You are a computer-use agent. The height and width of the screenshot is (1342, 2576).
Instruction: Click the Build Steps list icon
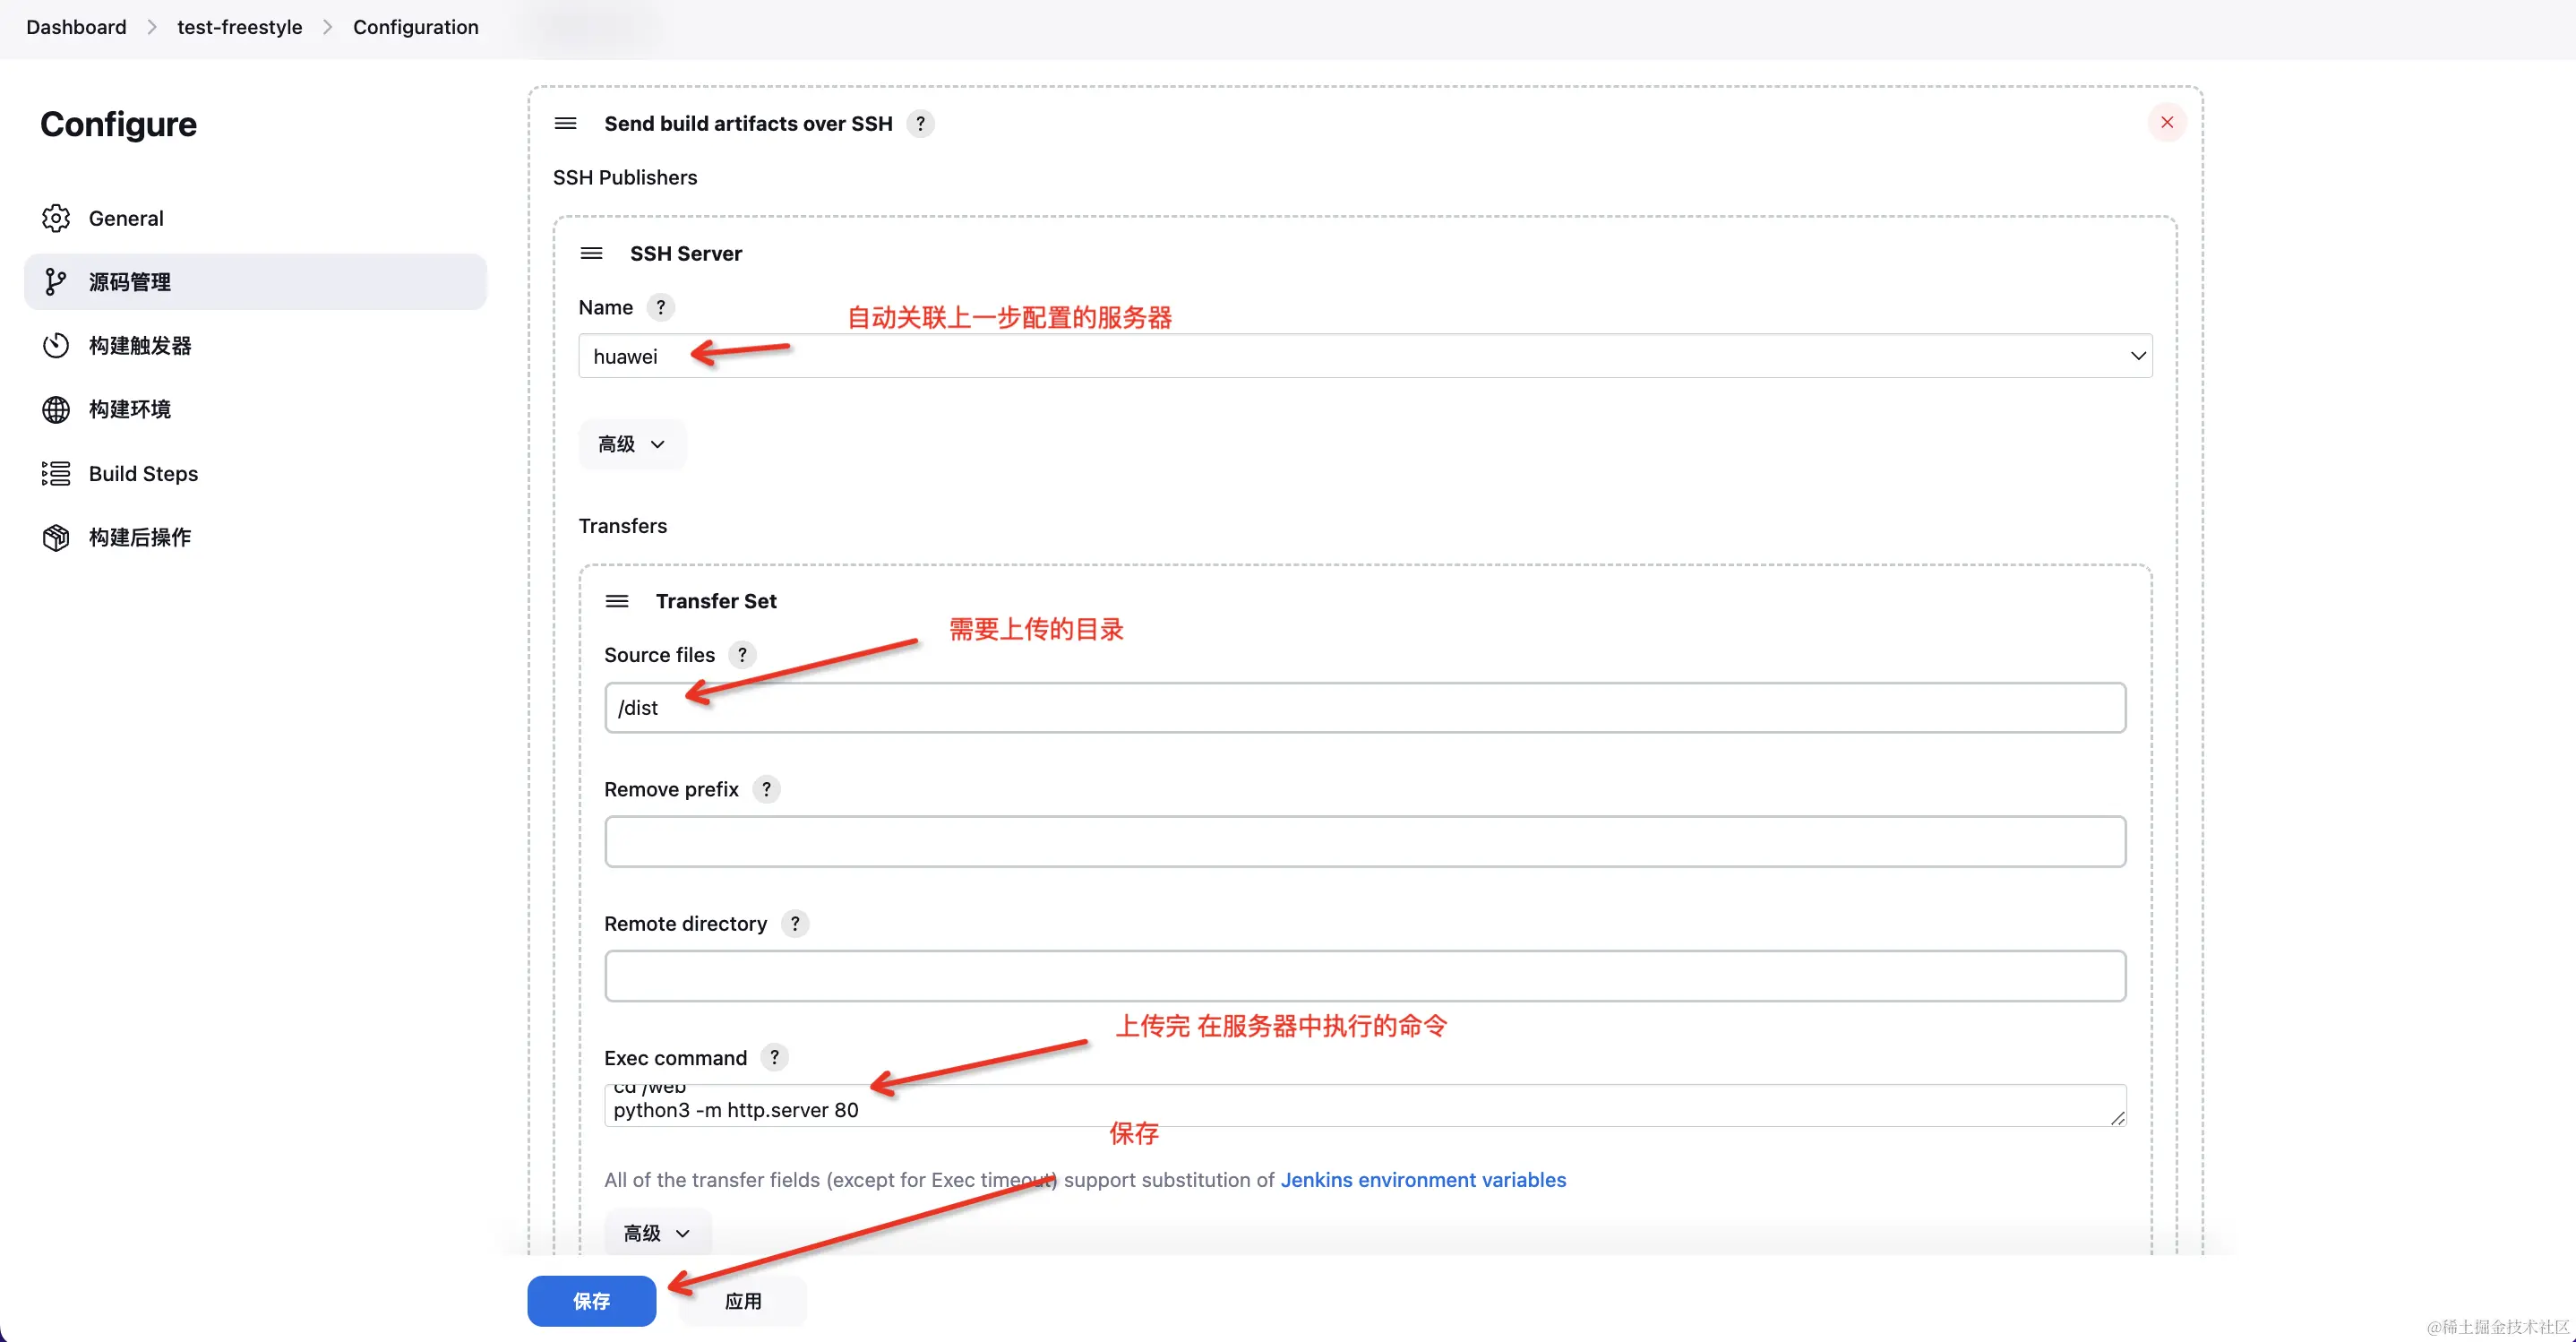[56, 474]
